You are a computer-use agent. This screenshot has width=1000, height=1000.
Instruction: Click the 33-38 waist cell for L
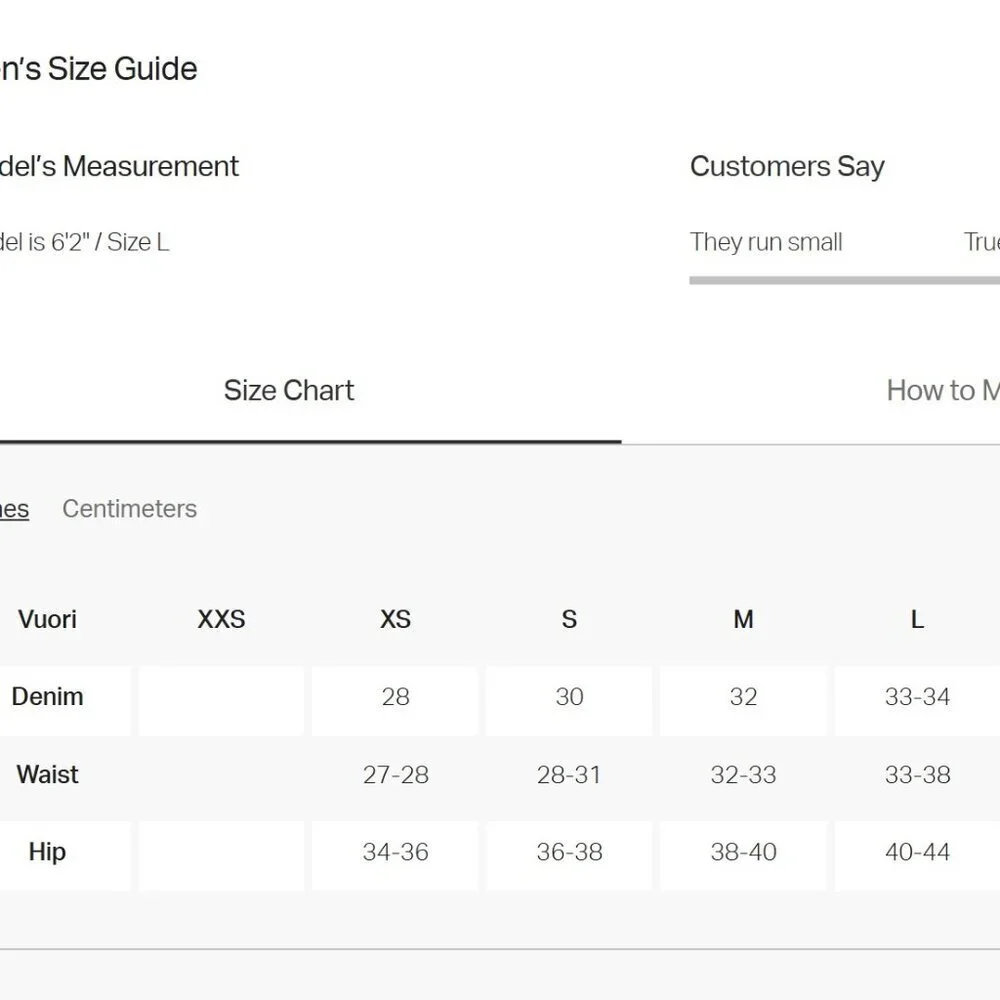917,775
